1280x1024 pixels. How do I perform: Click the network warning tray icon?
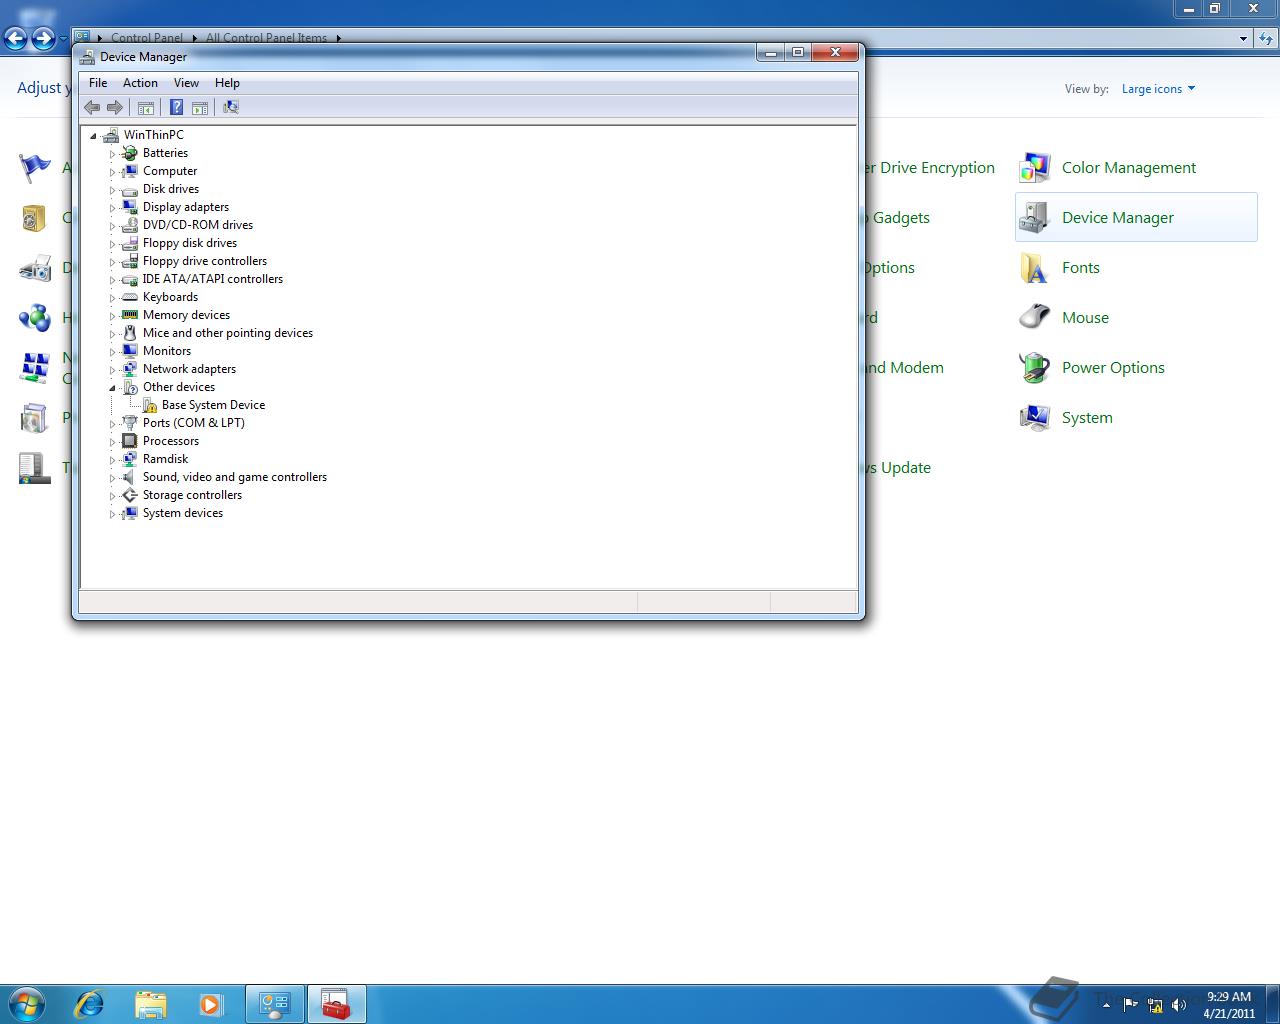point(1155,1004)
